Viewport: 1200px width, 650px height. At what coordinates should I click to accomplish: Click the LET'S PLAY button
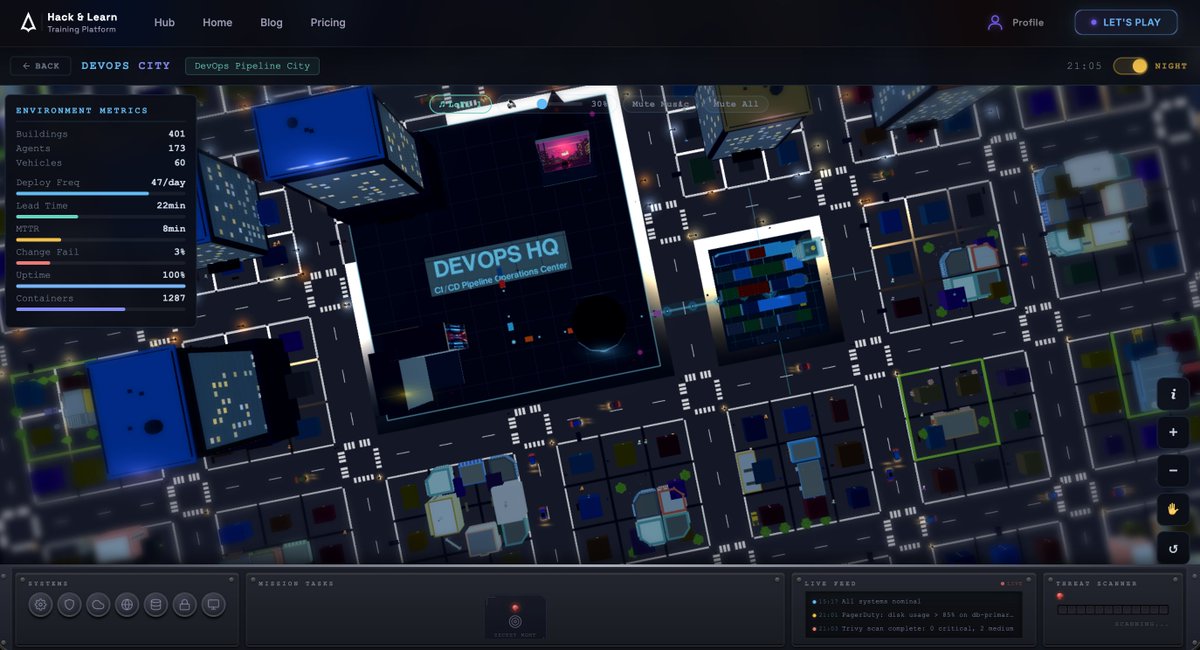(1126, 22)
